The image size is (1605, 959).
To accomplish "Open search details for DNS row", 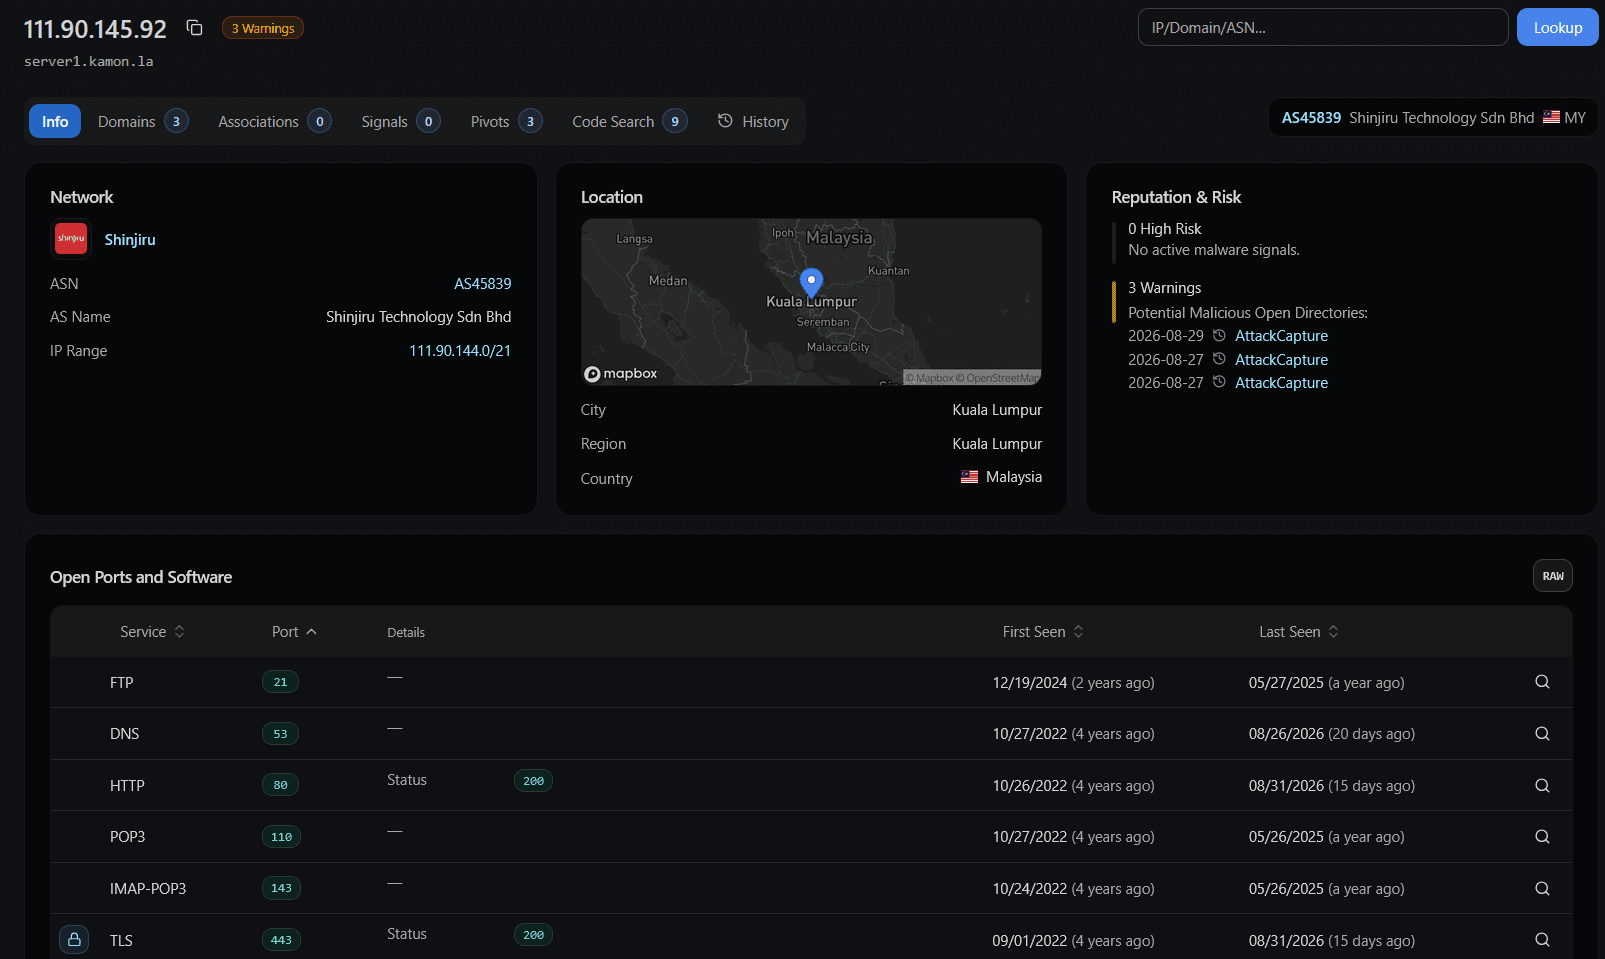I will click(1542, 734).
